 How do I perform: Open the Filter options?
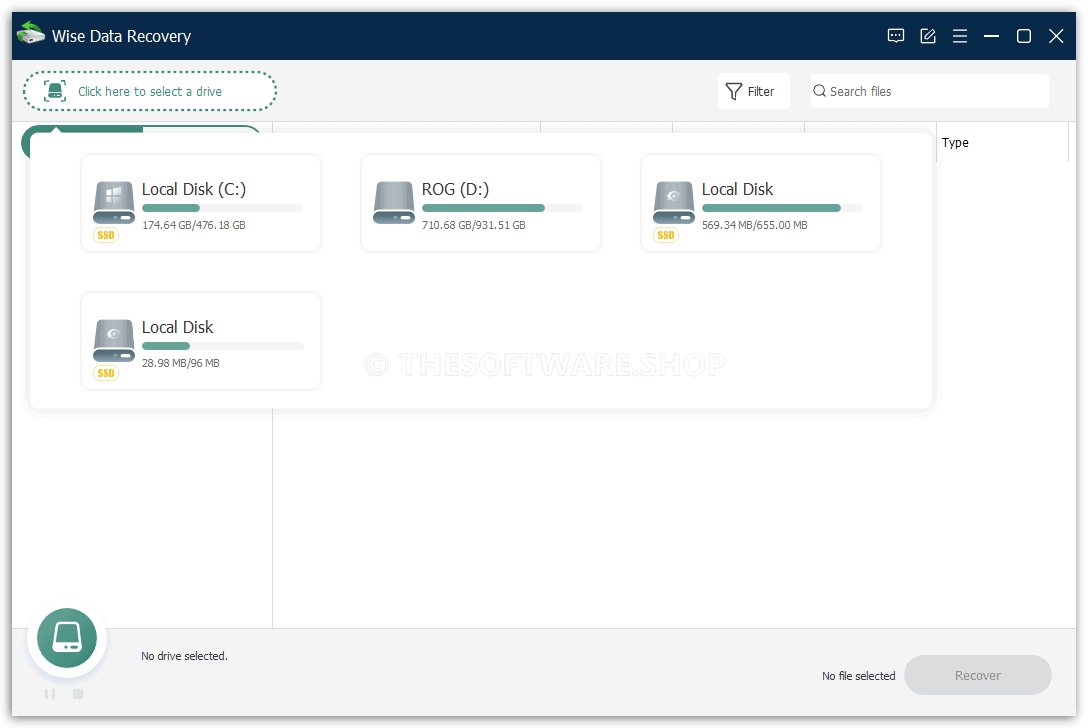pyautogui.click(x=754, y=91)
